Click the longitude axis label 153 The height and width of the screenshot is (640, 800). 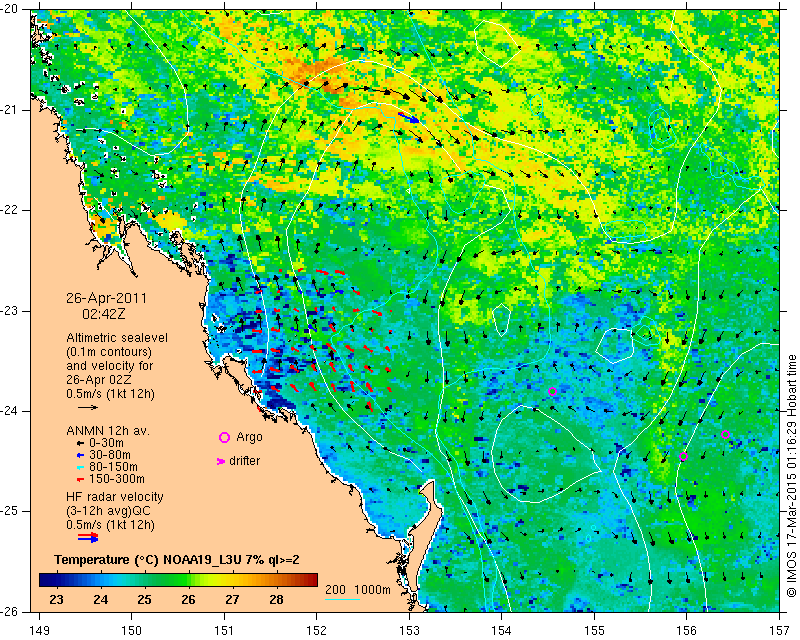click(409, 630)
